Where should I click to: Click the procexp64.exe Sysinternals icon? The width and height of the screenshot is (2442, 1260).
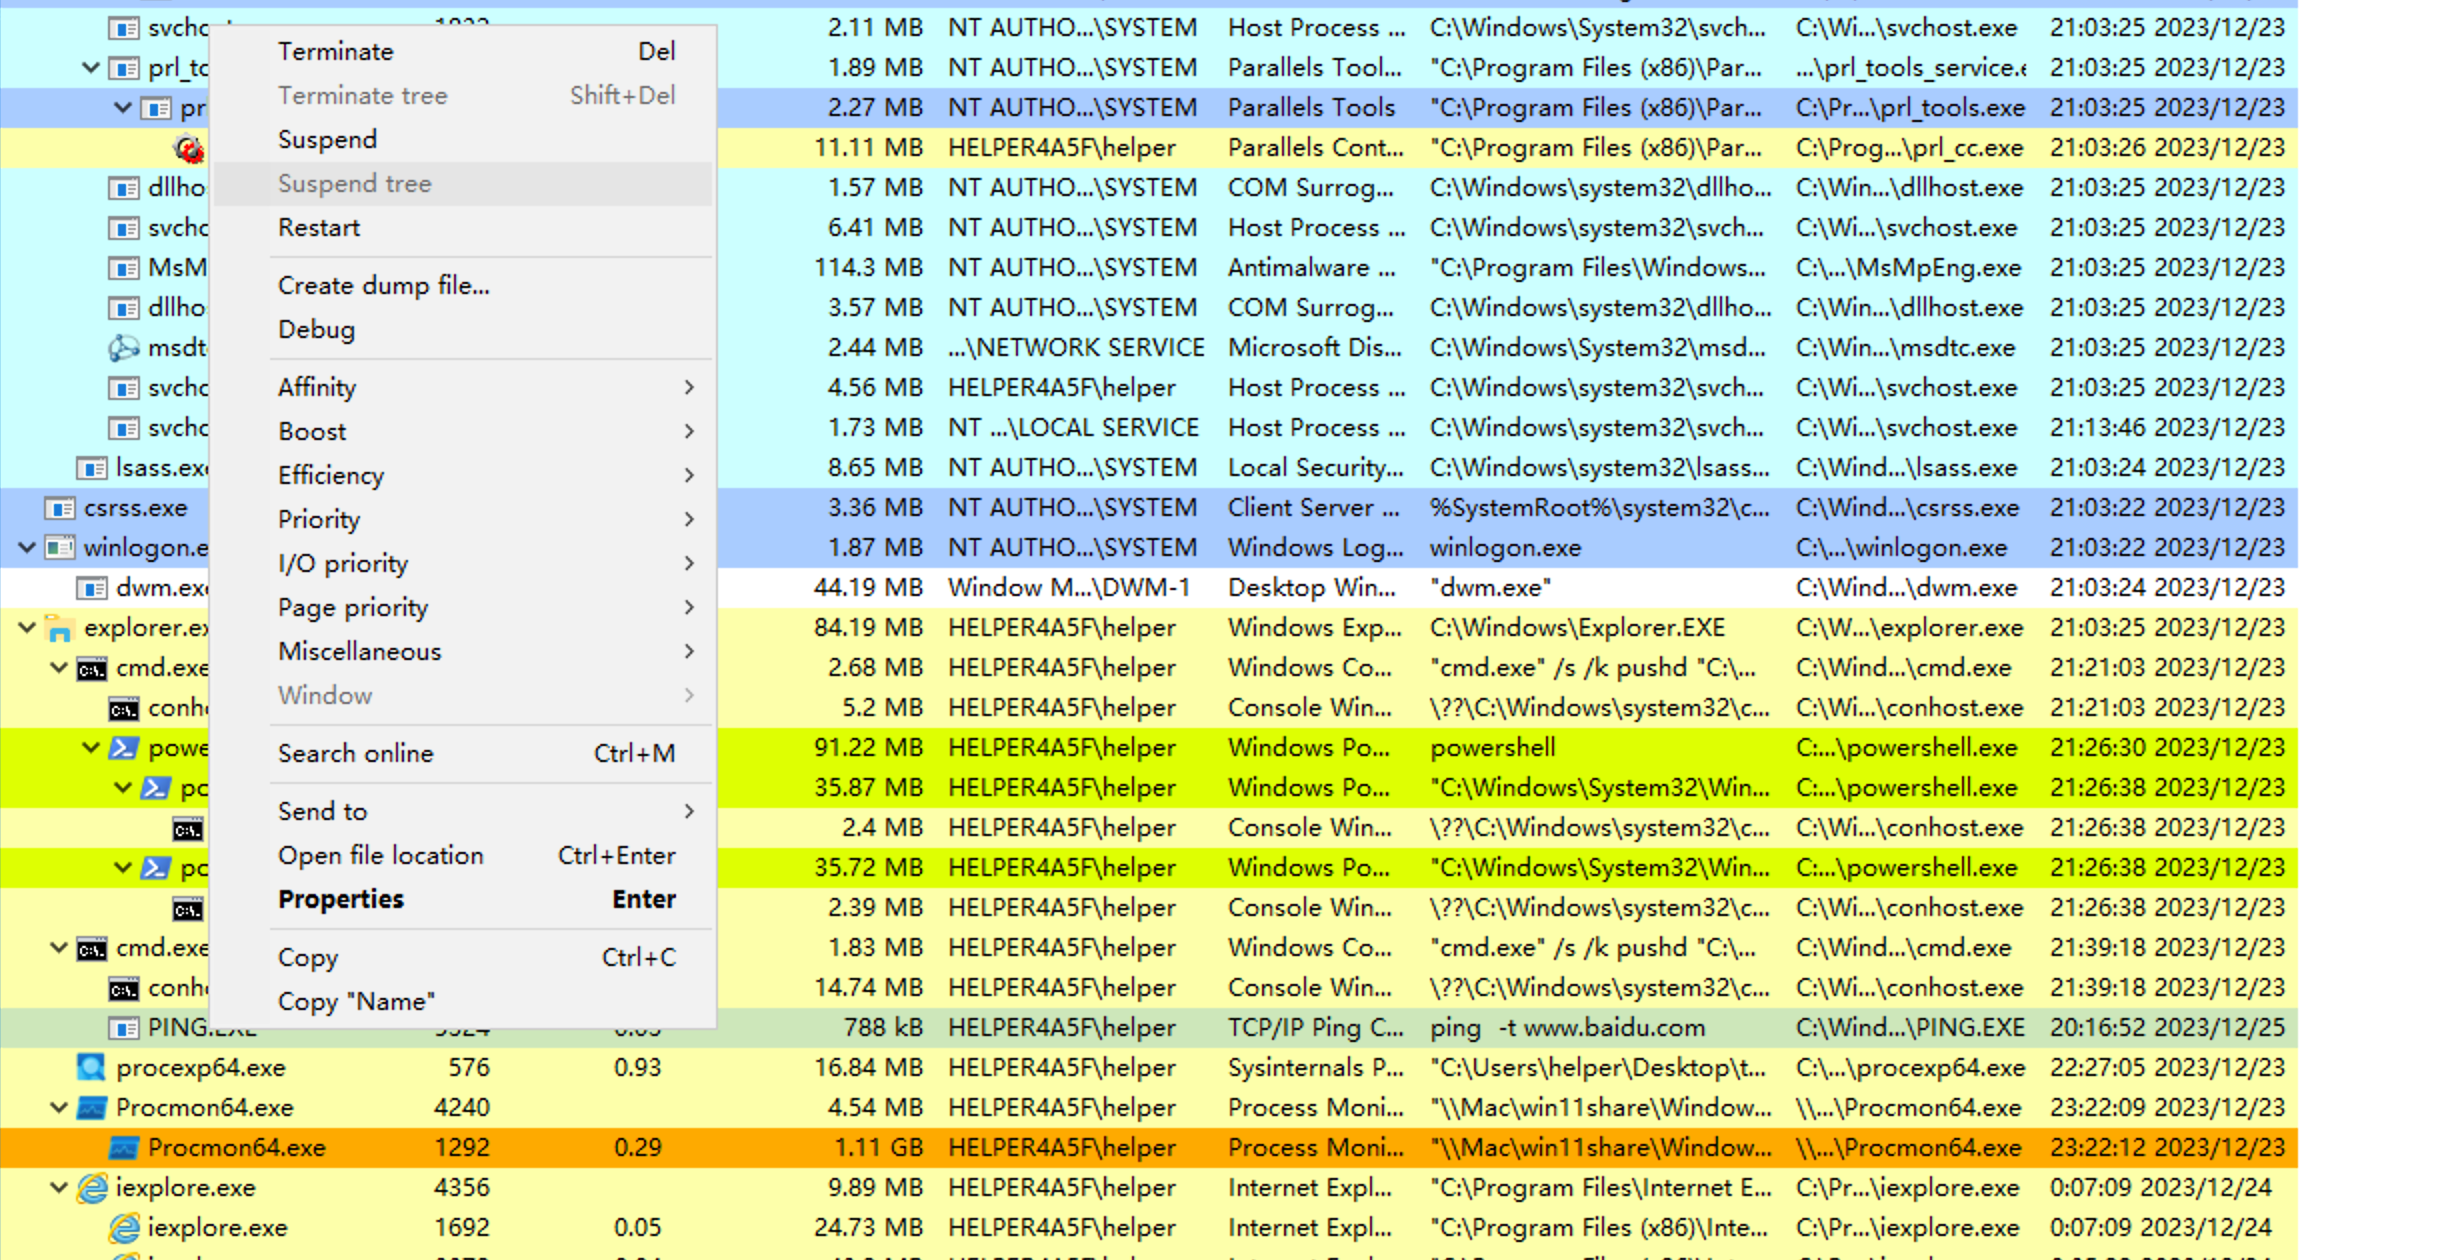pos(92,1067)
